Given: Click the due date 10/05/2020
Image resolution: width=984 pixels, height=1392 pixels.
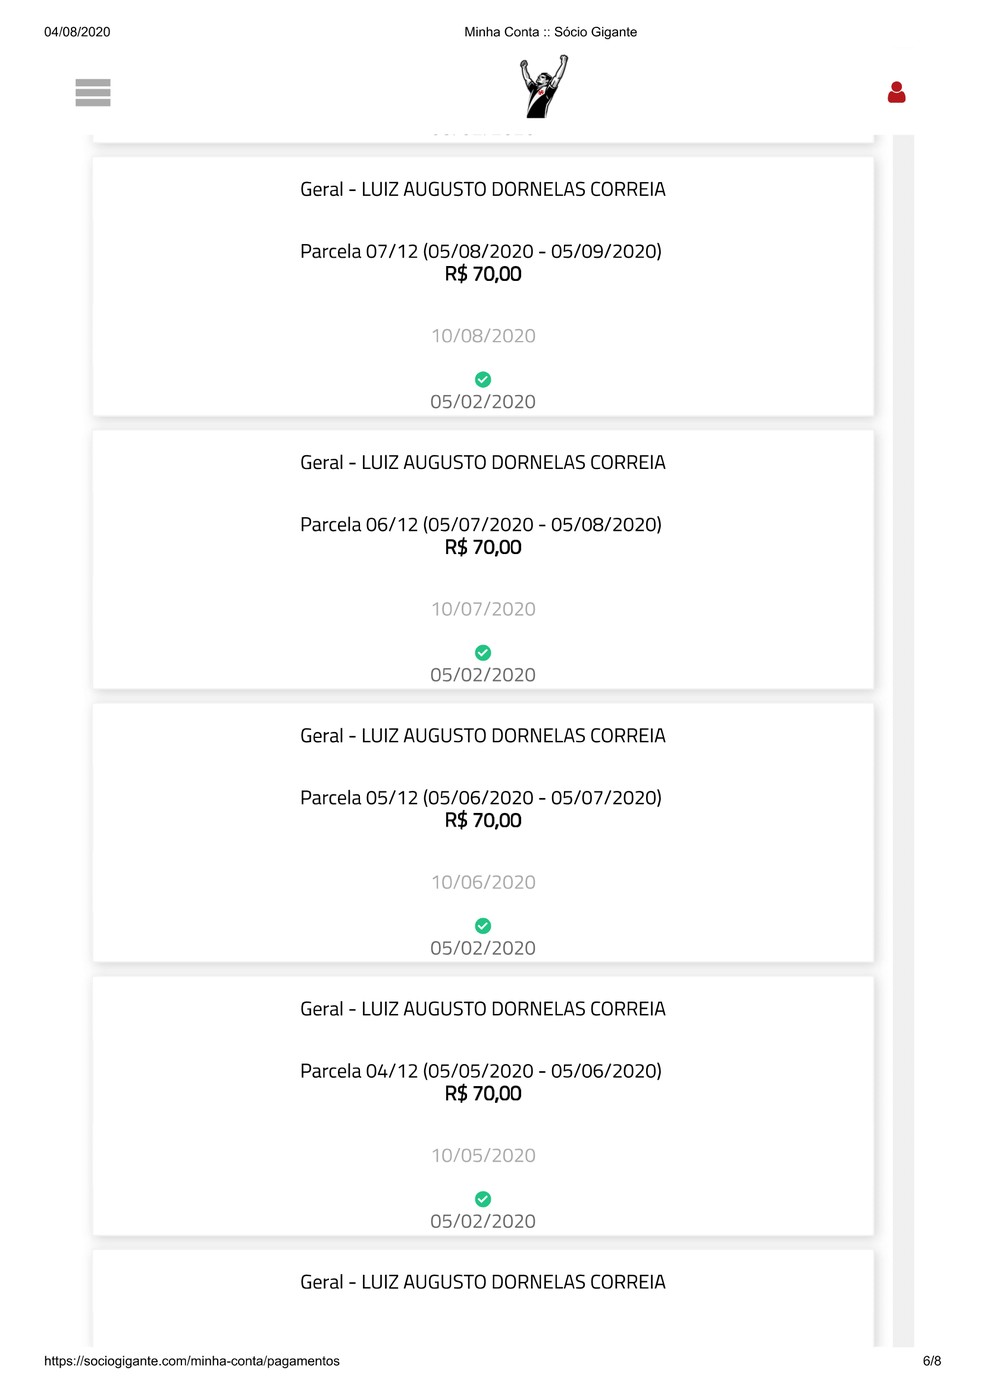Looking at the screenshot, I should (483, 1155).
